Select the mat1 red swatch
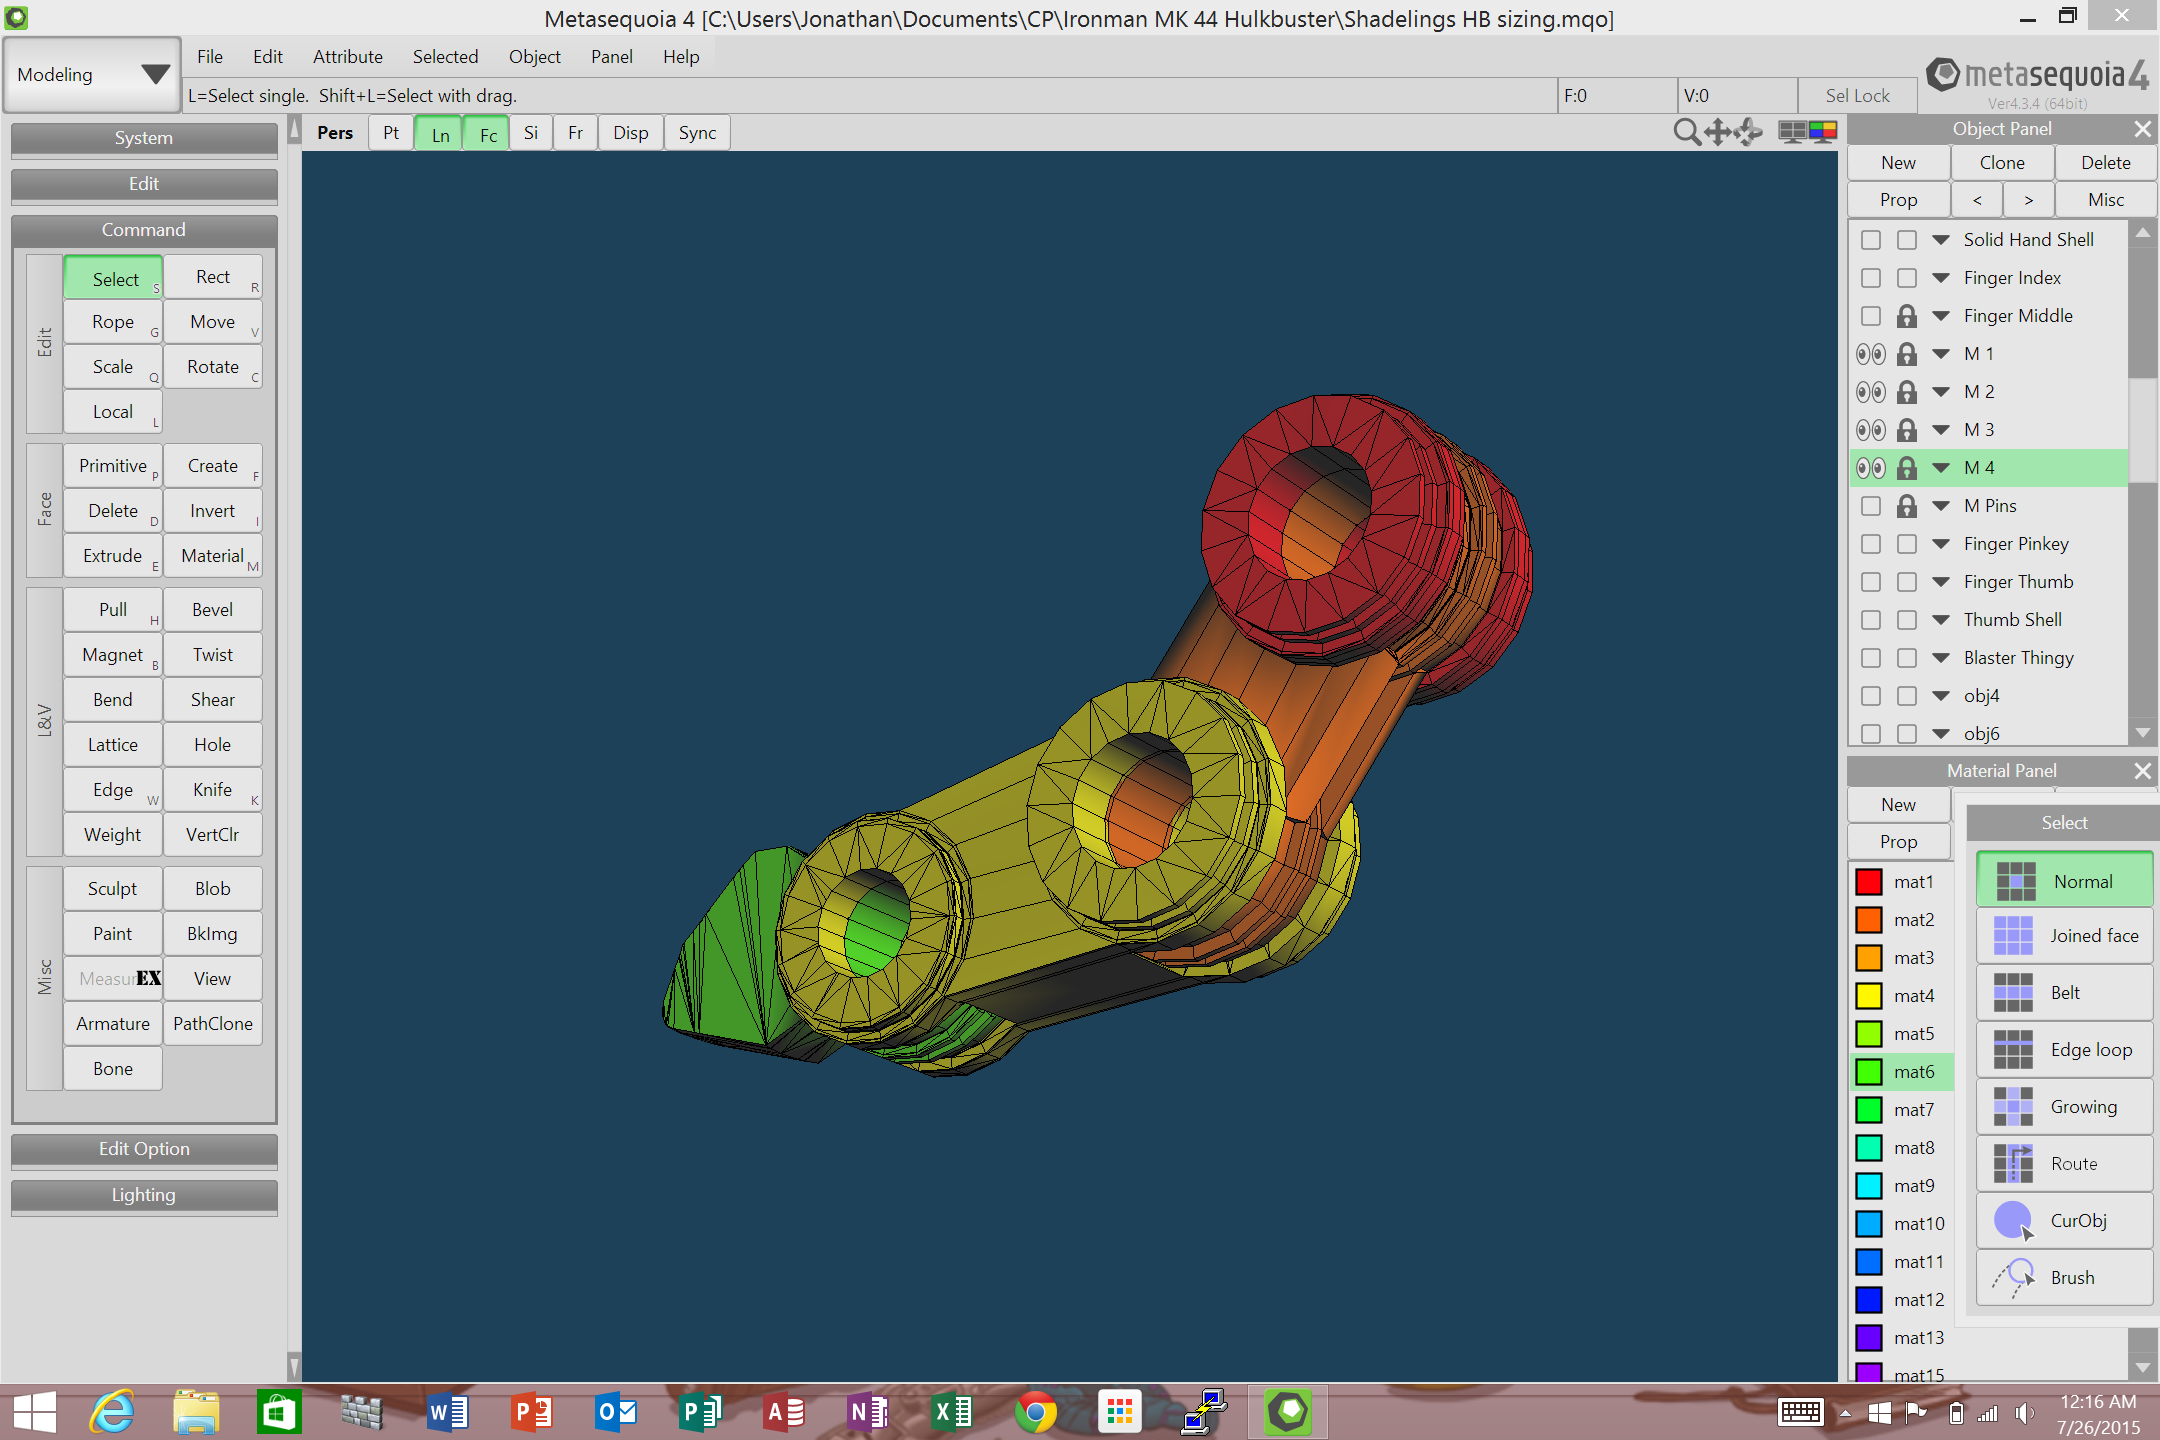This screenshot has height=1440, width=2160. tap(1870, 882)
